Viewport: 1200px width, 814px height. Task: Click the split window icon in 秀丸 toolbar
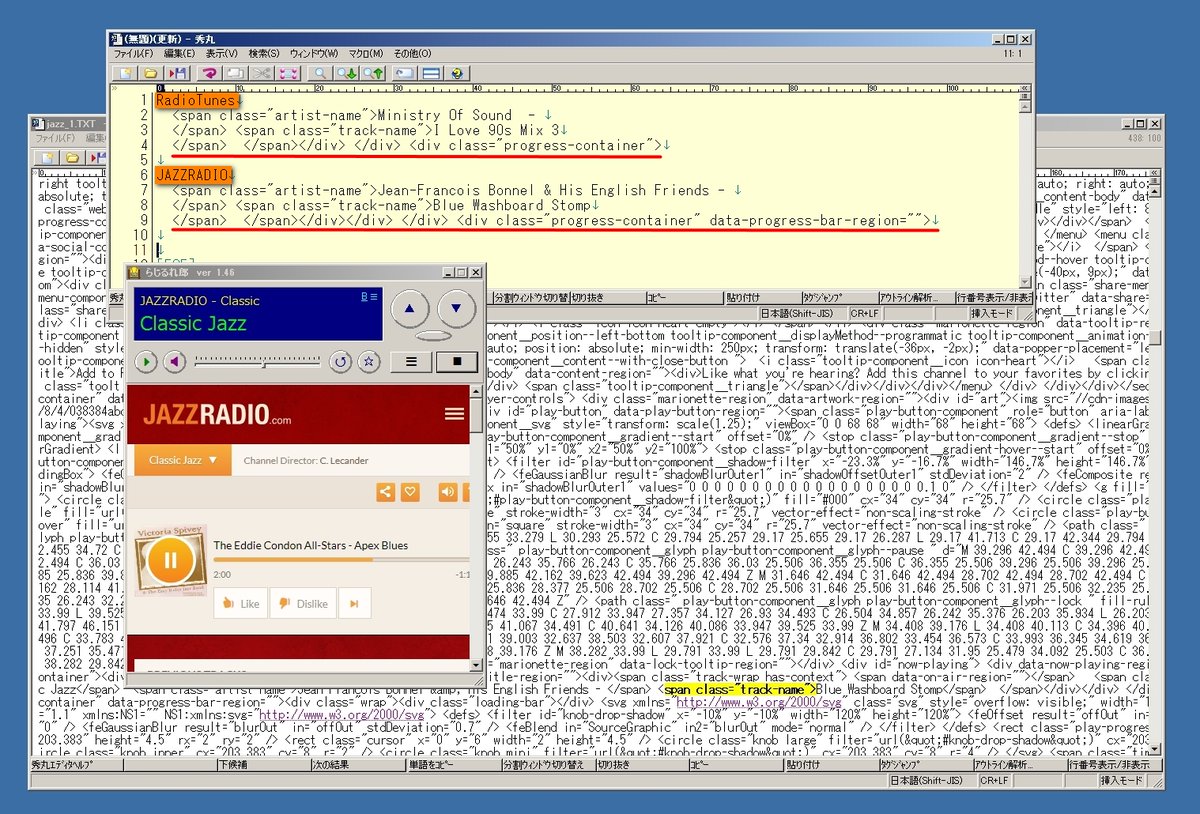pos(430,73)
